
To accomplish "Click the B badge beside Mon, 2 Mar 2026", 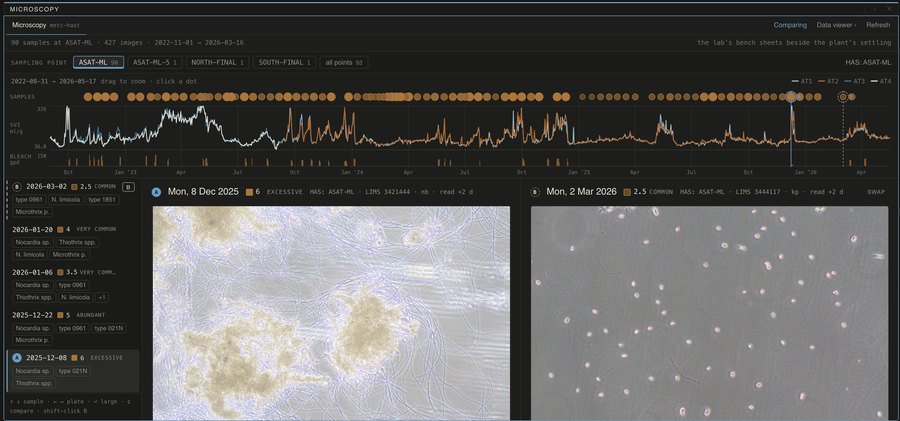I will [535, 192].
